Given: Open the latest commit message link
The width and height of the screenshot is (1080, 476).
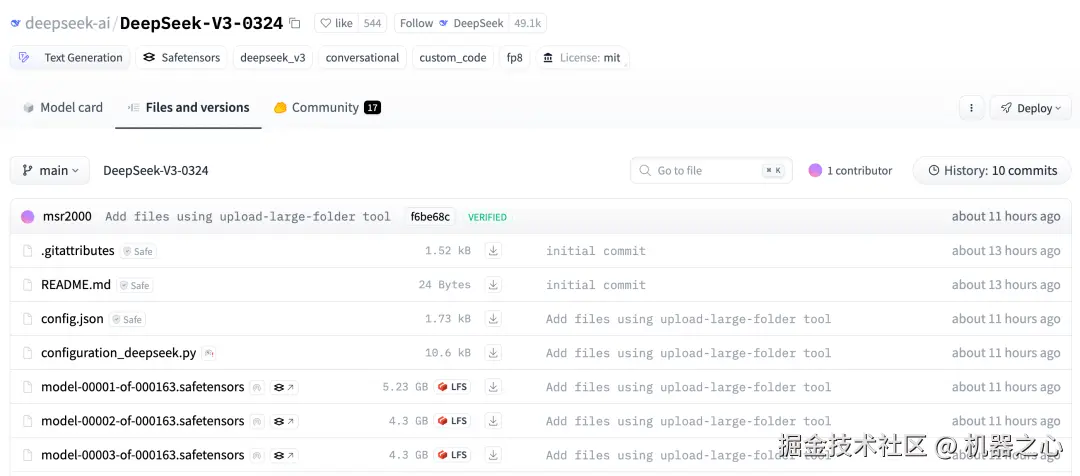Looking at the screenshot, I should [248, 217].
